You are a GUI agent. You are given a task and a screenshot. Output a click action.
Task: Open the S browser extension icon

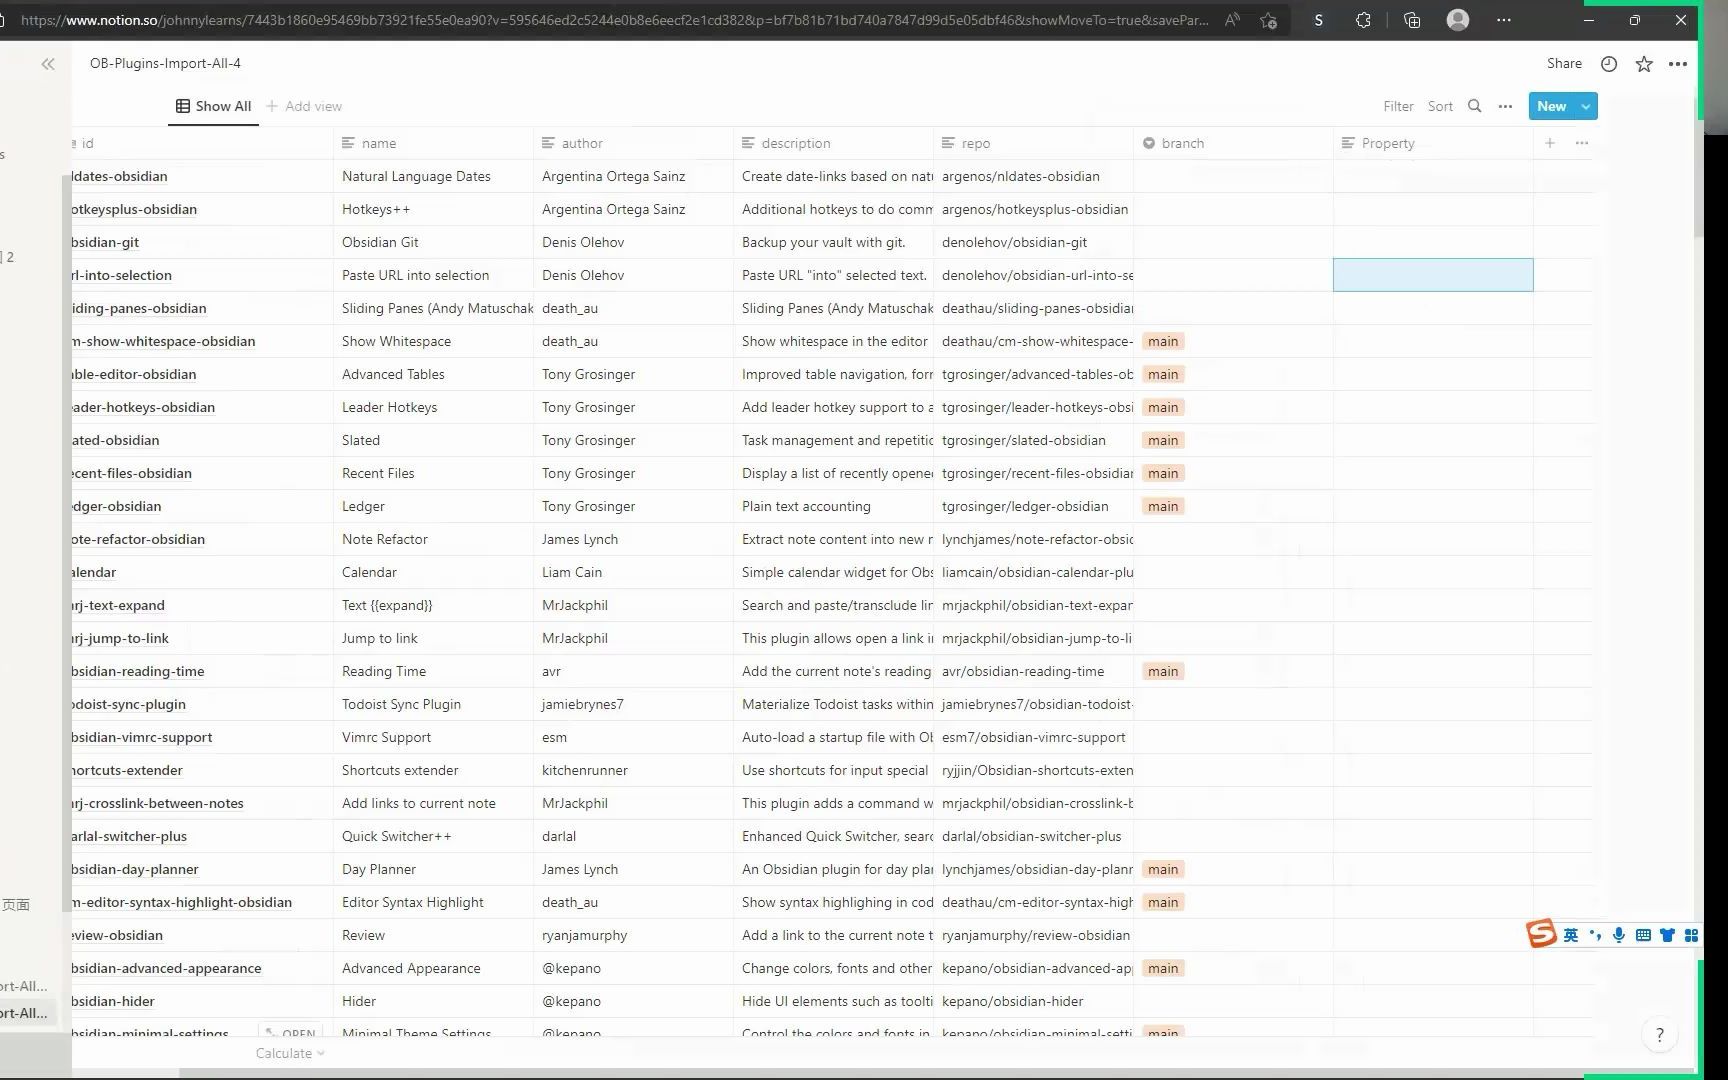(x=1319, y=20)
